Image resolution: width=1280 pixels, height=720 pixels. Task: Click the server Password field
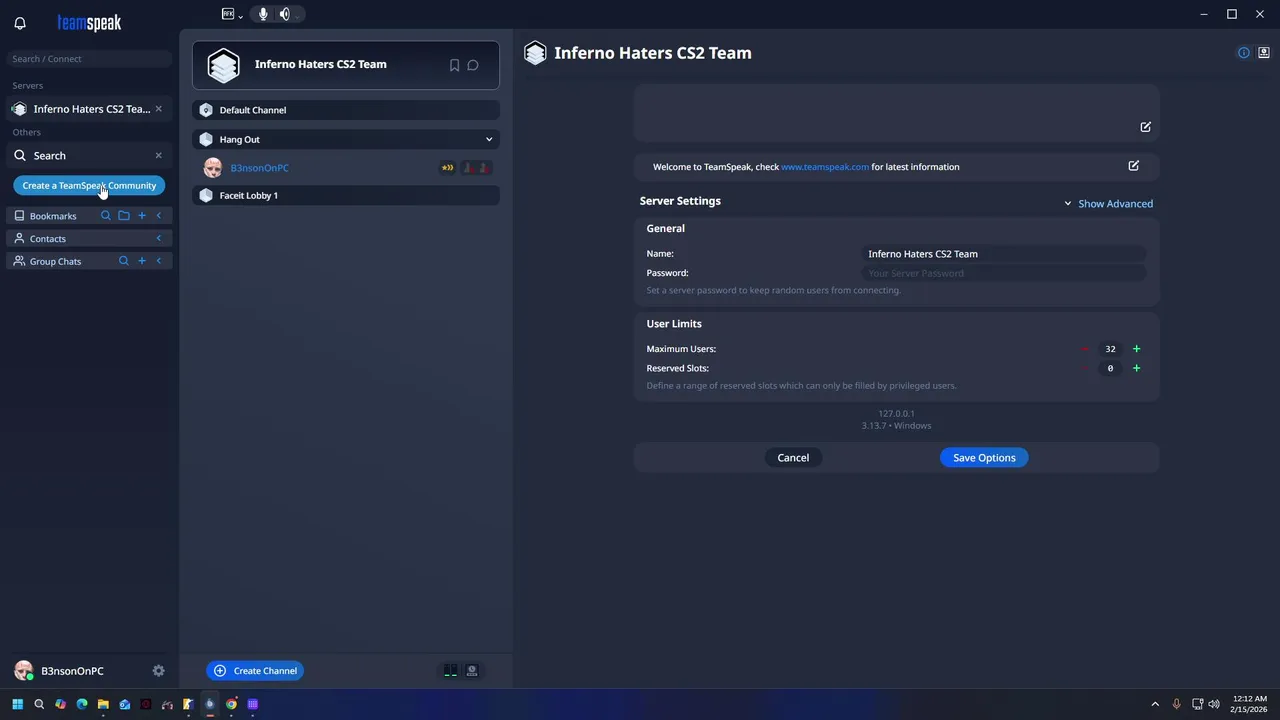pos(1004,273)
